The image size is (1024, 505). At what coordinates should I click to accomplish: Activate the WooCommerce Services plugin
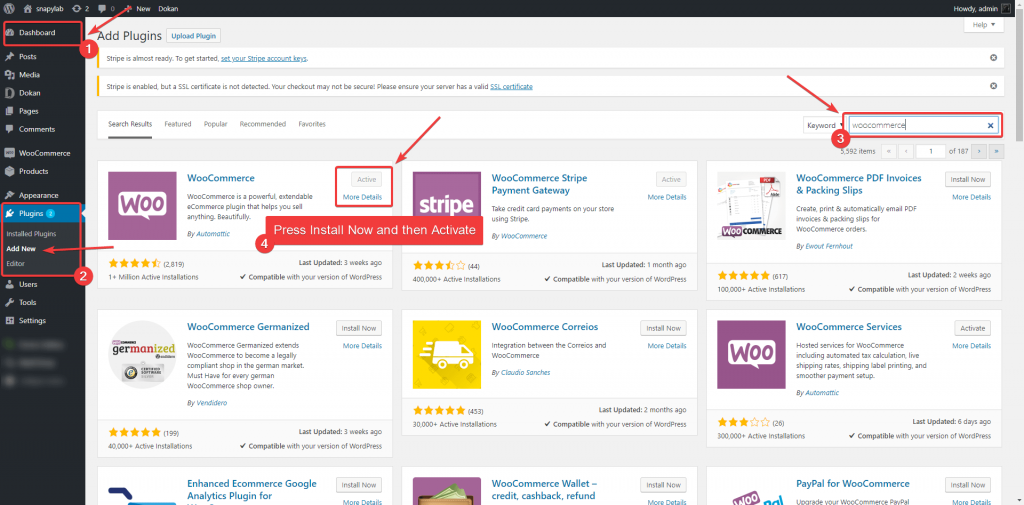click(972, 328)
